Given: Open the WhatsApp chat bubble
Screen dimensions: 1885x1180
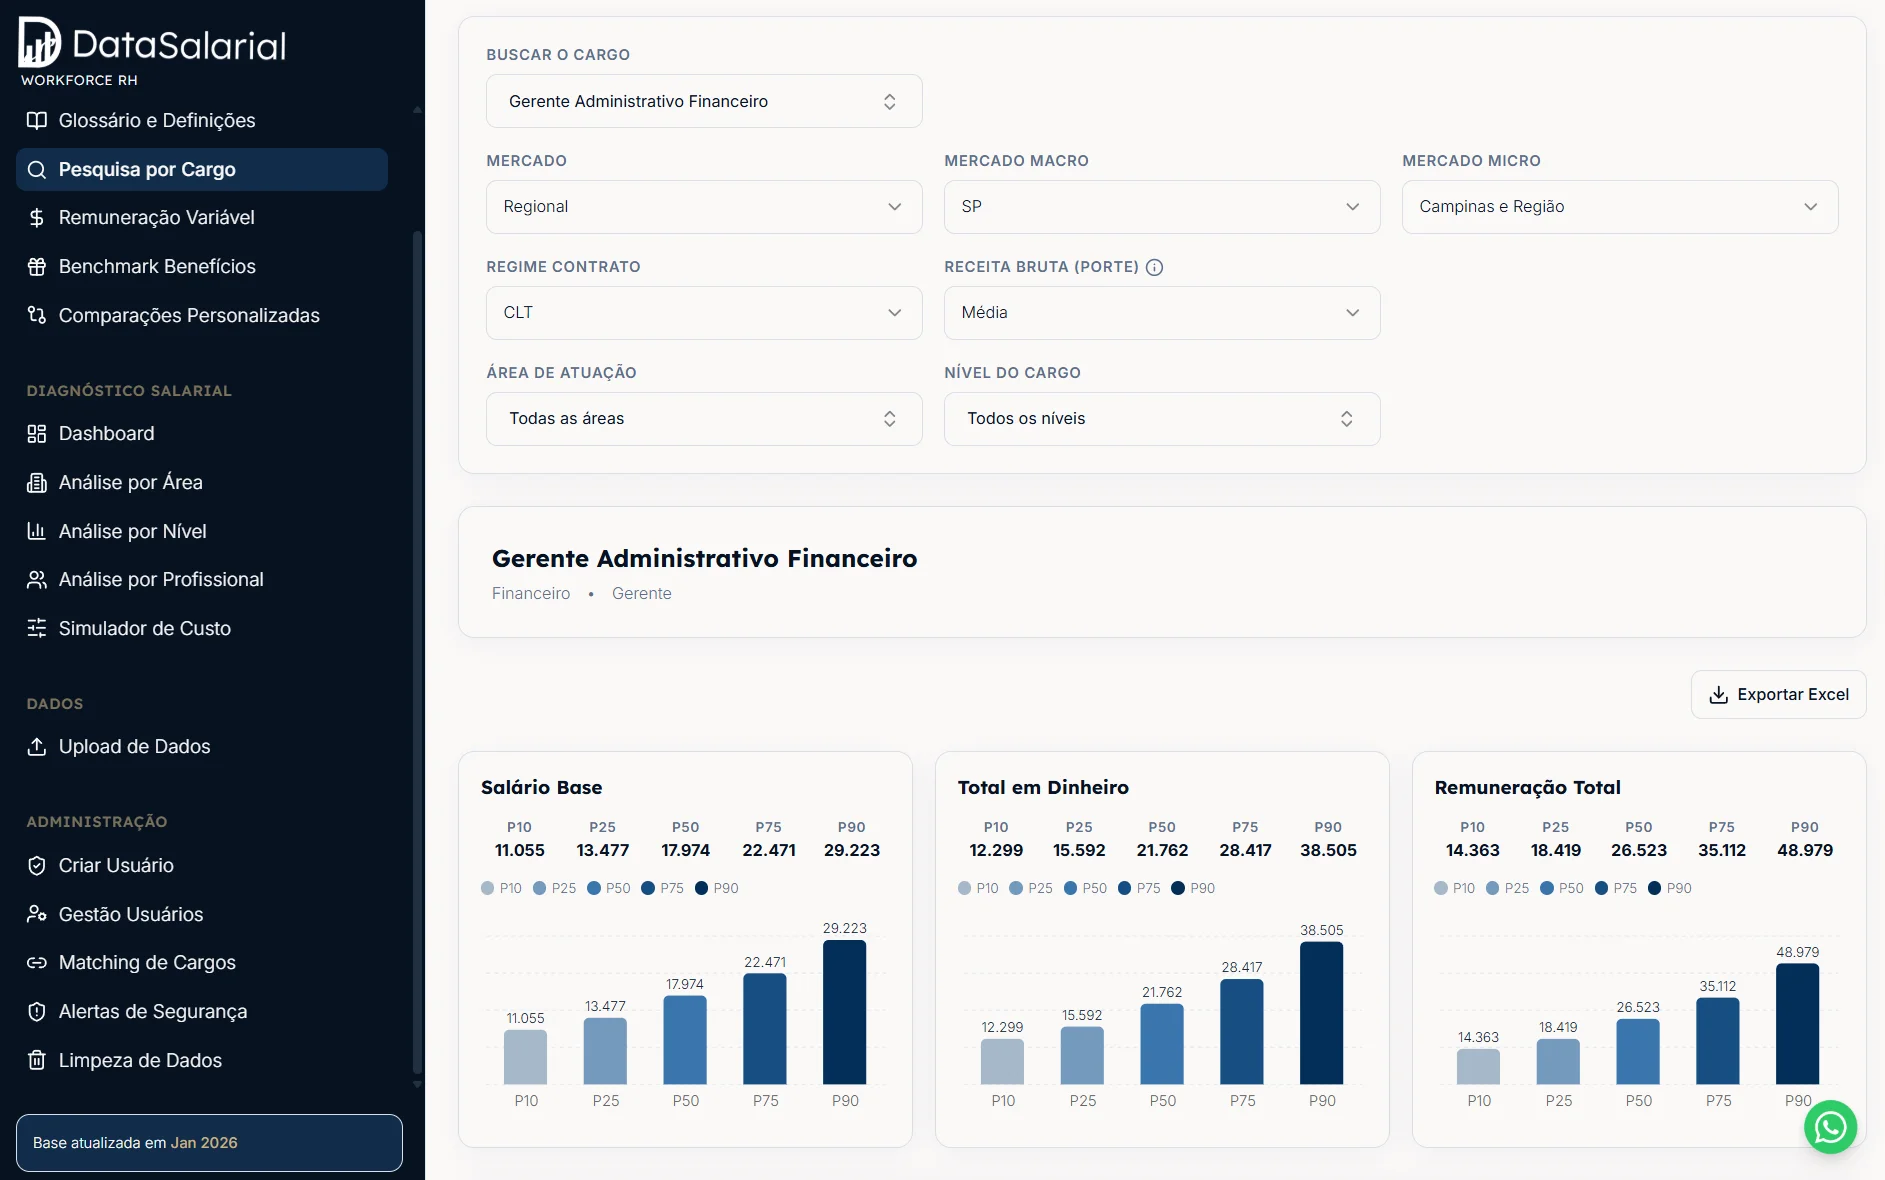Looking at the screenshot, I should [1830, 1127].
